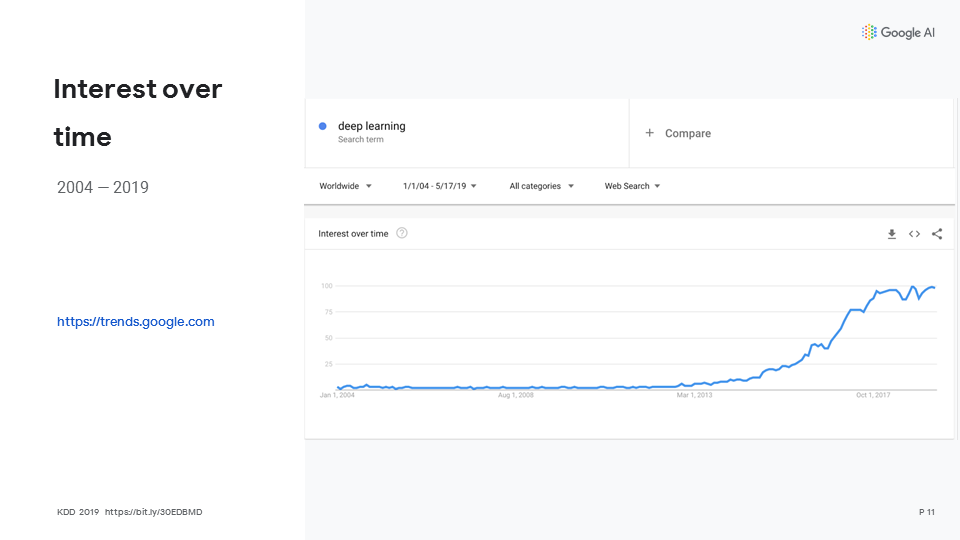960x540 pixels.
Task: Click the Jan 1, 2004 axis label
Action: click(337, 395)
